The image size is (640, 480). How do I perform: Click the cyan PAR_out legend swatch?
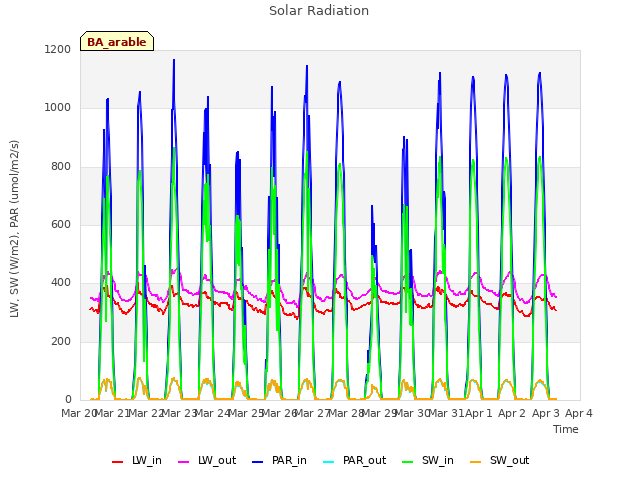click(x=329, y=462)
